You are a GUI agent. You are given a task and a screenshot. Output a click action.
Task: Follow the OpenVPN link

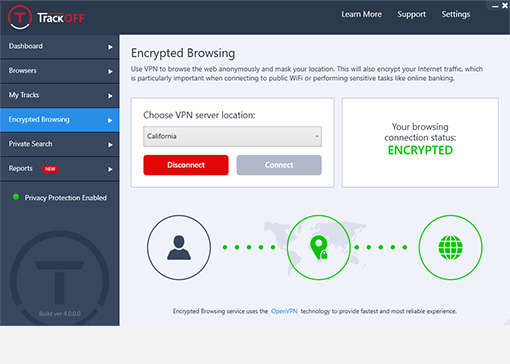click(x=284, y=311)
